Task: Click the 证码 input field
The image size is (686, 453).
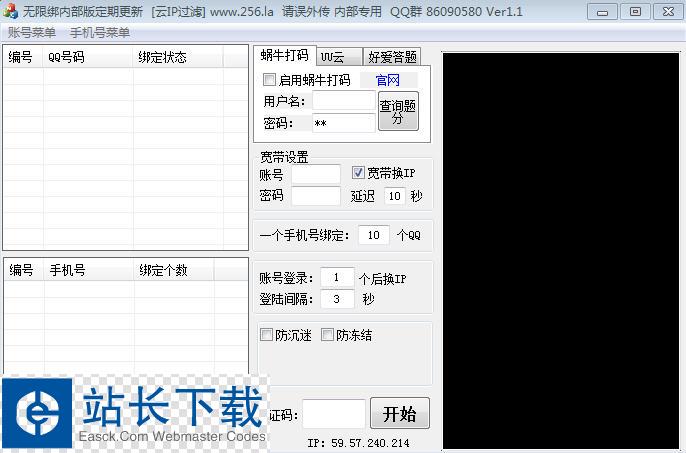Action: pos(334,414)
